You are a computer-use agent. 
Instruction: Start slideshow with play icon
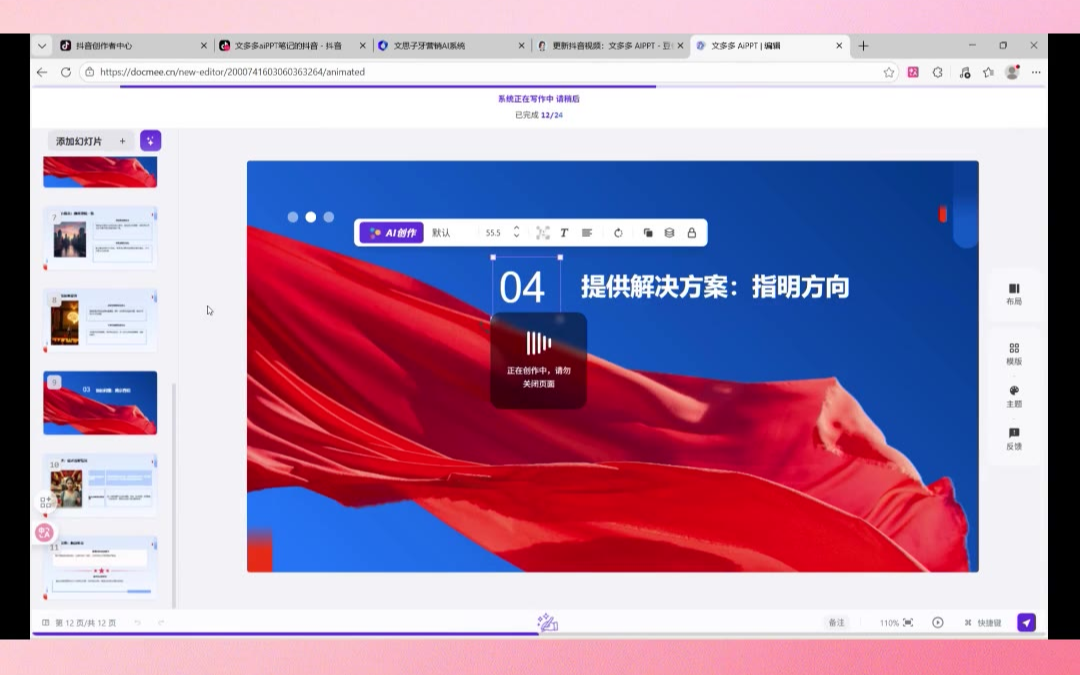[937, 623]
